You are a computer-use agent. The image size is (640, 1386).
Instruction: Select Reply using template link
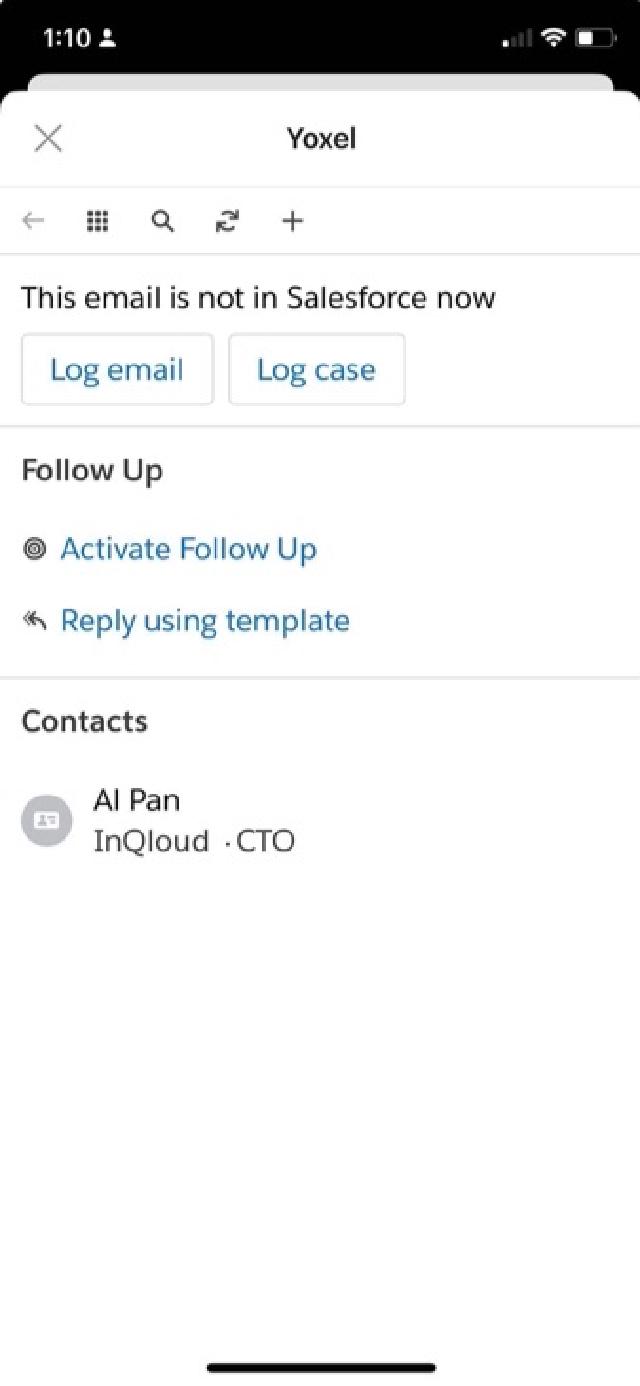click(x=205, y=621)
